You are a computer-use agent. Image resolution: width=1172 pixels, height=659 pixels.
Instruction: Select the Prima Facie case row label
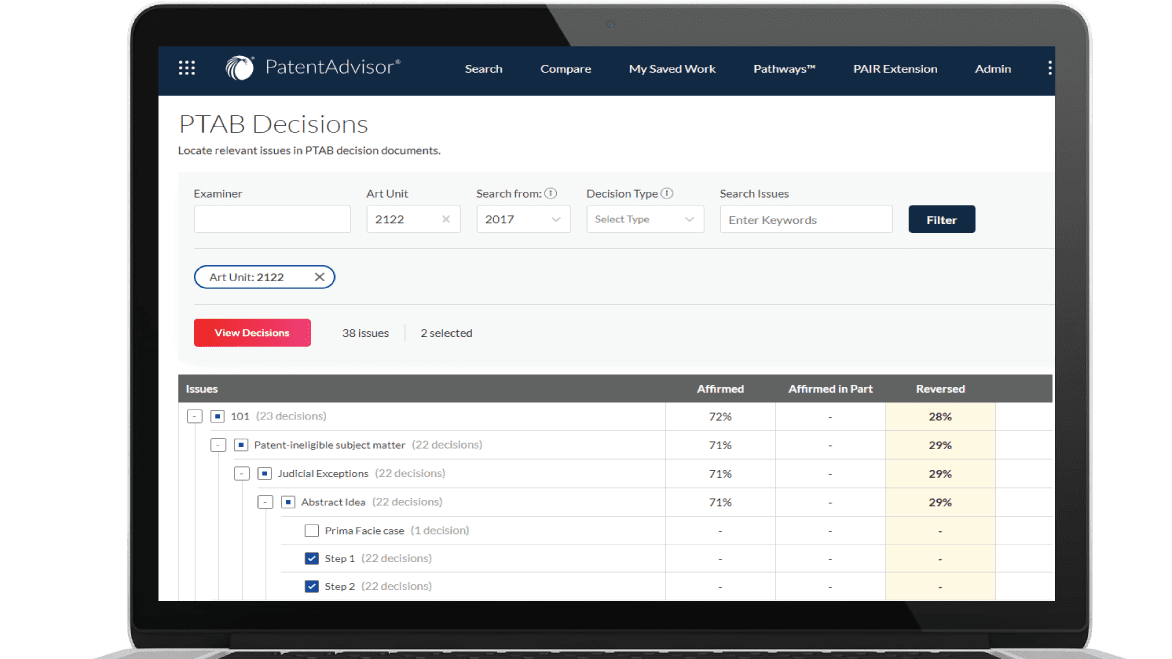[x=364, y=530]
